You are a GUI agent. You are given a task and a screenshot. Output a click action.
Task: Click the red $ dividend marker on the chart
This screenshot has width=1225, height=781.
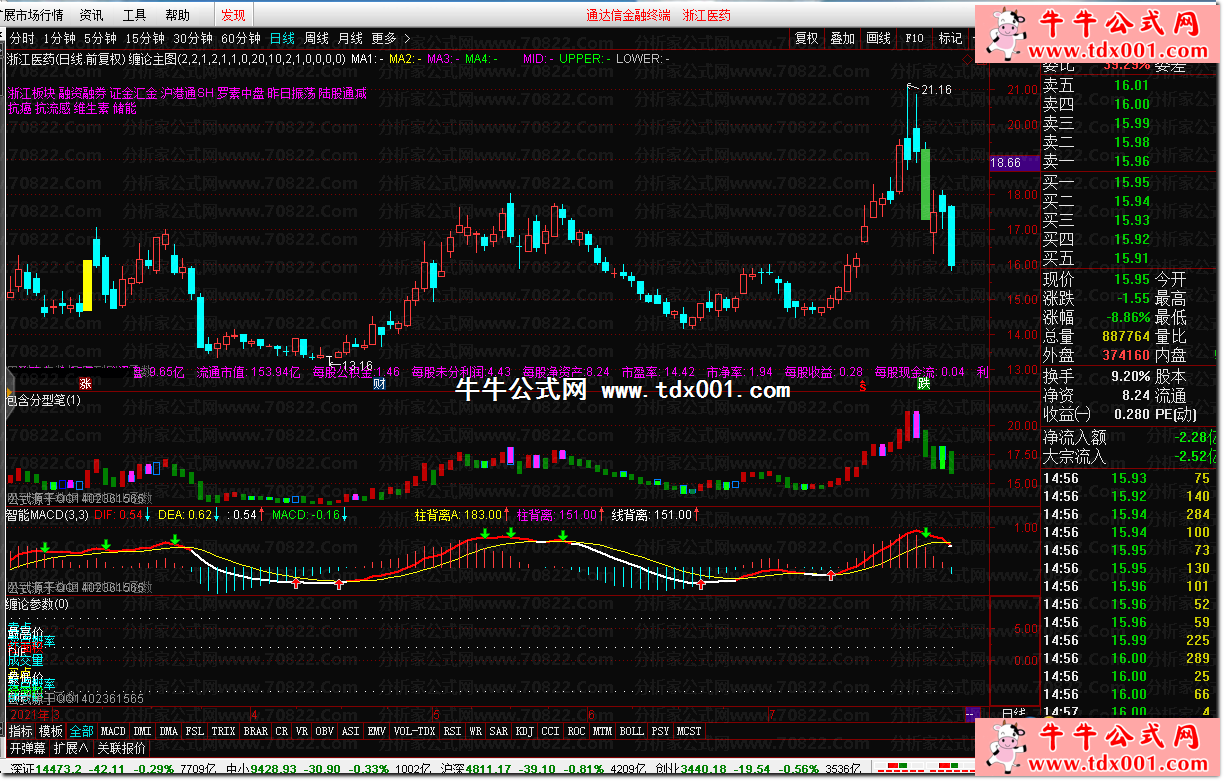click(861, 384)
